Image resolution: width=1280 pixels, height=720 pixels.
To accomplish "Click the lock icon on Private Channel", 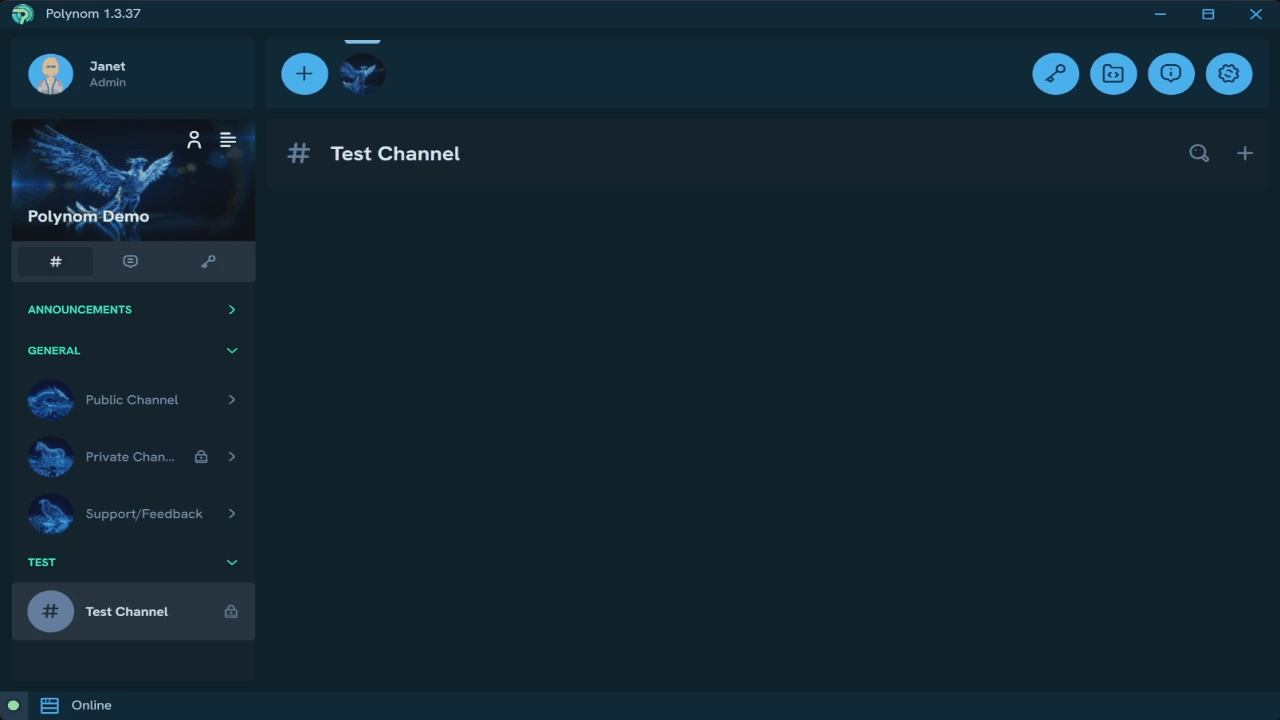I will [x=200, y=456].
